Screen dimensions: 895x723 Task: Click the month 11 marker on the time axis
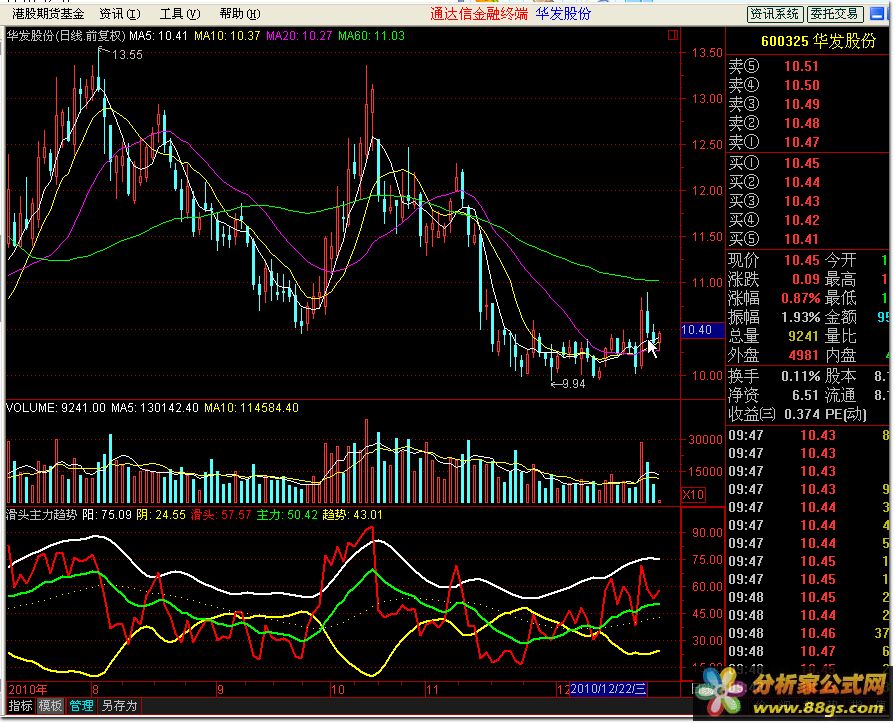point(432,689)
